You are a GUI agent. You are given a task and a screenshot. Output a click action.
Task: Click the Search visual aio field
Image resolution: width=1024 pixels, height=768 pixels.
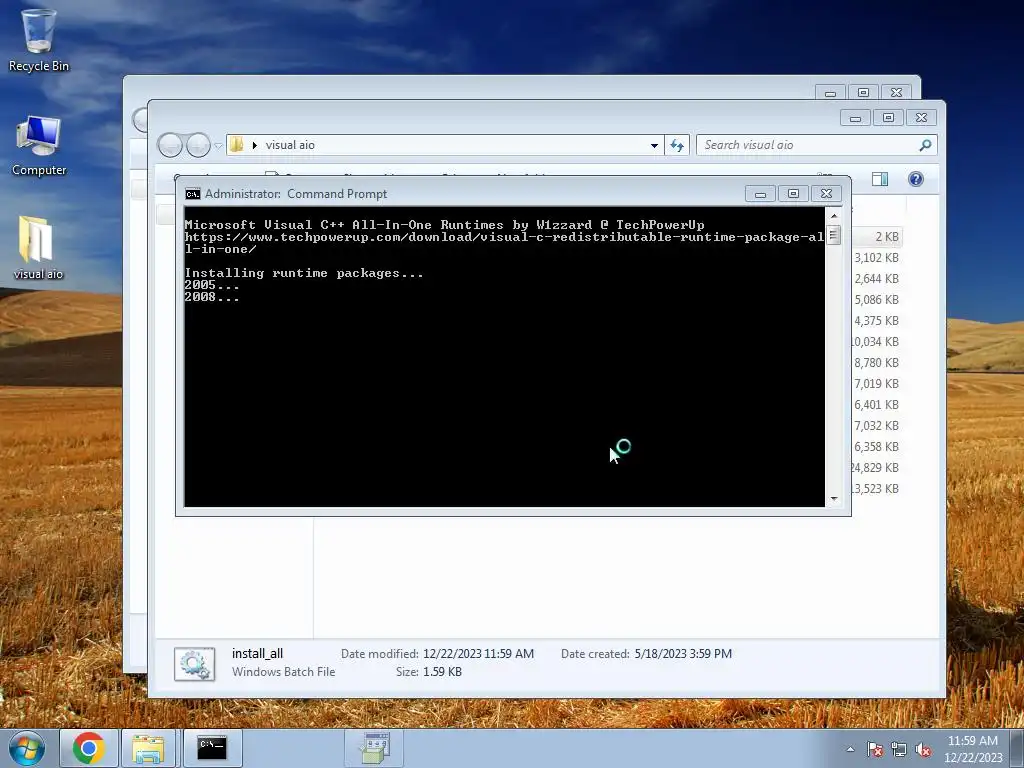click(816, 145)
